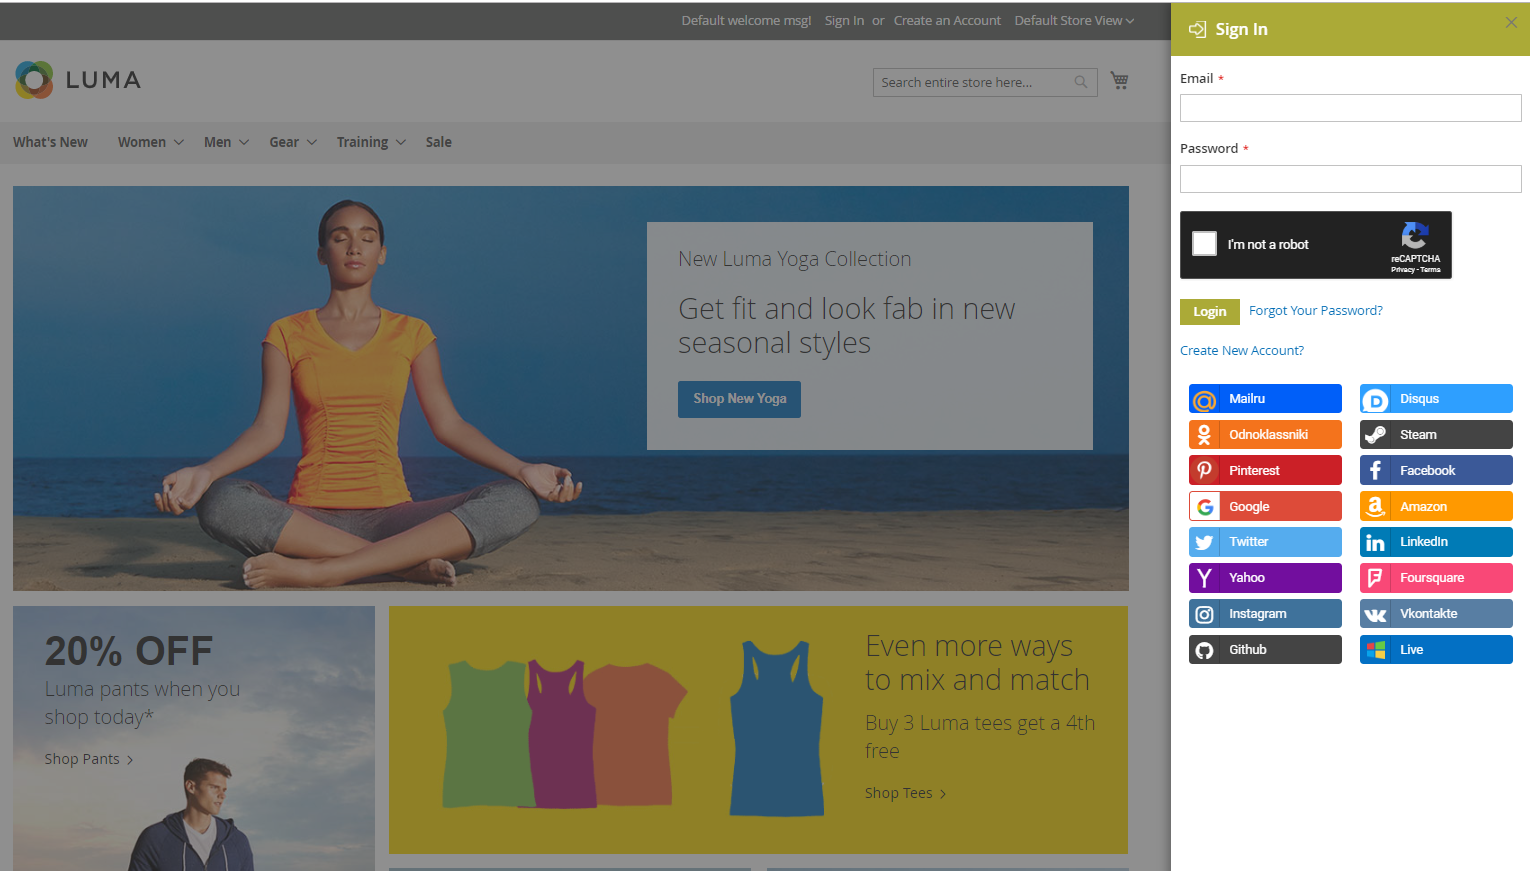Click the Email input field
The height and width of the screenshot is (871, 1530).
[x=1350, y=108]
